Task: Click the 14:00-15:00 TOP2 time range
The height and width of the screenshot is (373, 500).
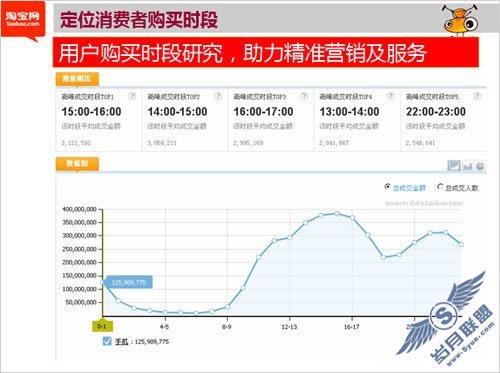Action: point(177,112)
